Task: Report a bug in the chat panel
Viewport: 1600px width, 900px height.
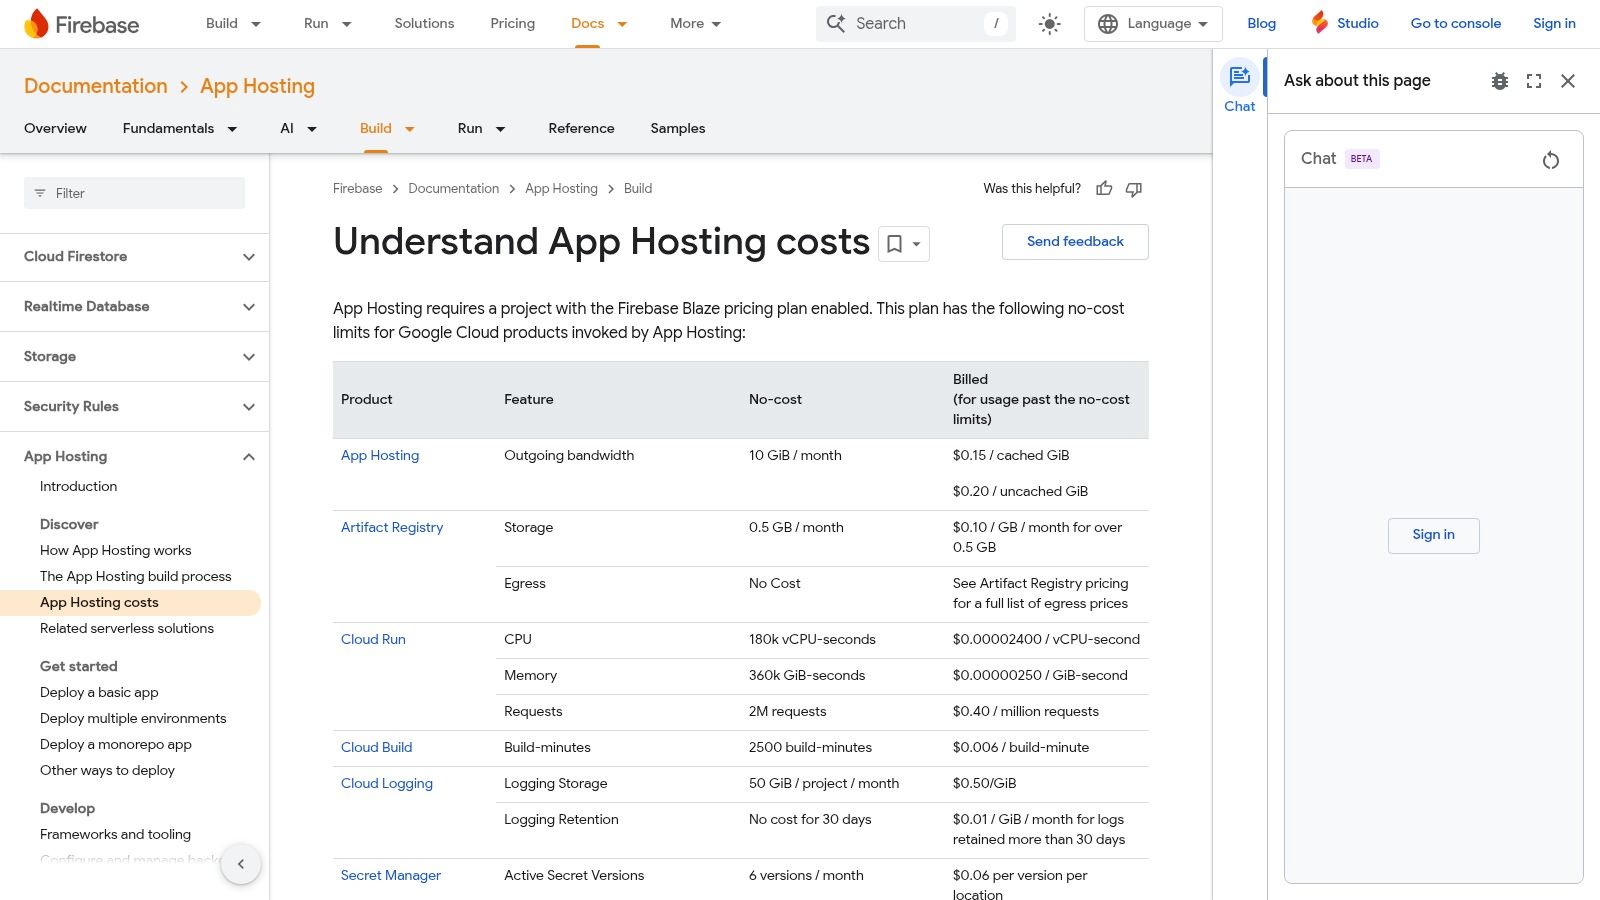Action: 1499,81
